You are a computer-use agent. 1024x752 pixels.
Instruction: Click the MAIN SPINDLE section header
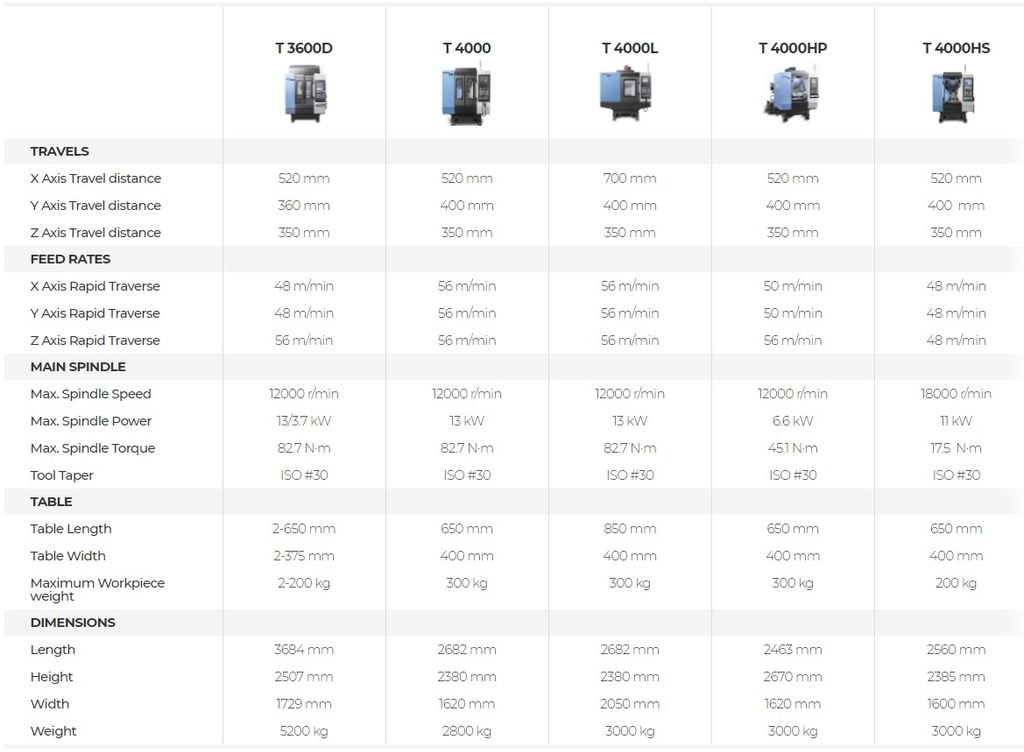pyautogui.click(x=78, y=367)
